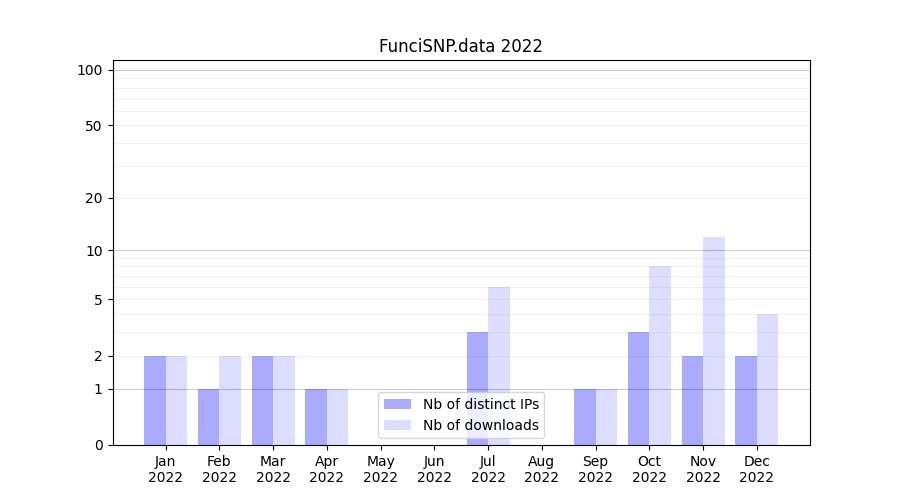Click the '100' y-axis tick label
Image resolution: width=900 pixels, height=500 pixels.
tap(90, 70)
